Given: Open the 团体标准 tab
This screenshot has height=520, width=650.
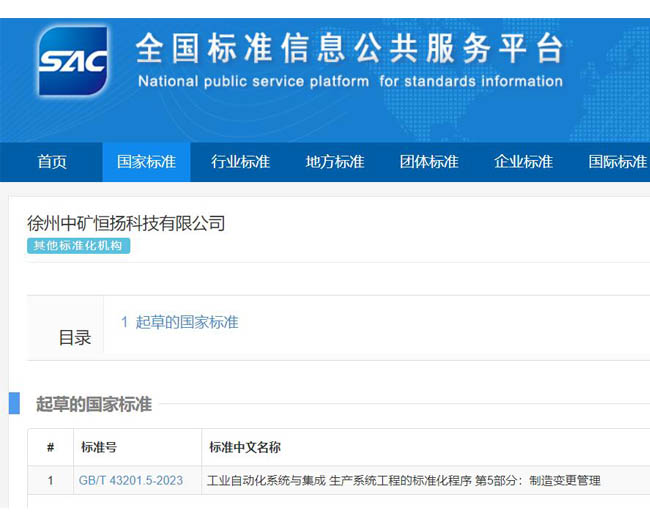Looking at the screenshot, I should point(429,162).
